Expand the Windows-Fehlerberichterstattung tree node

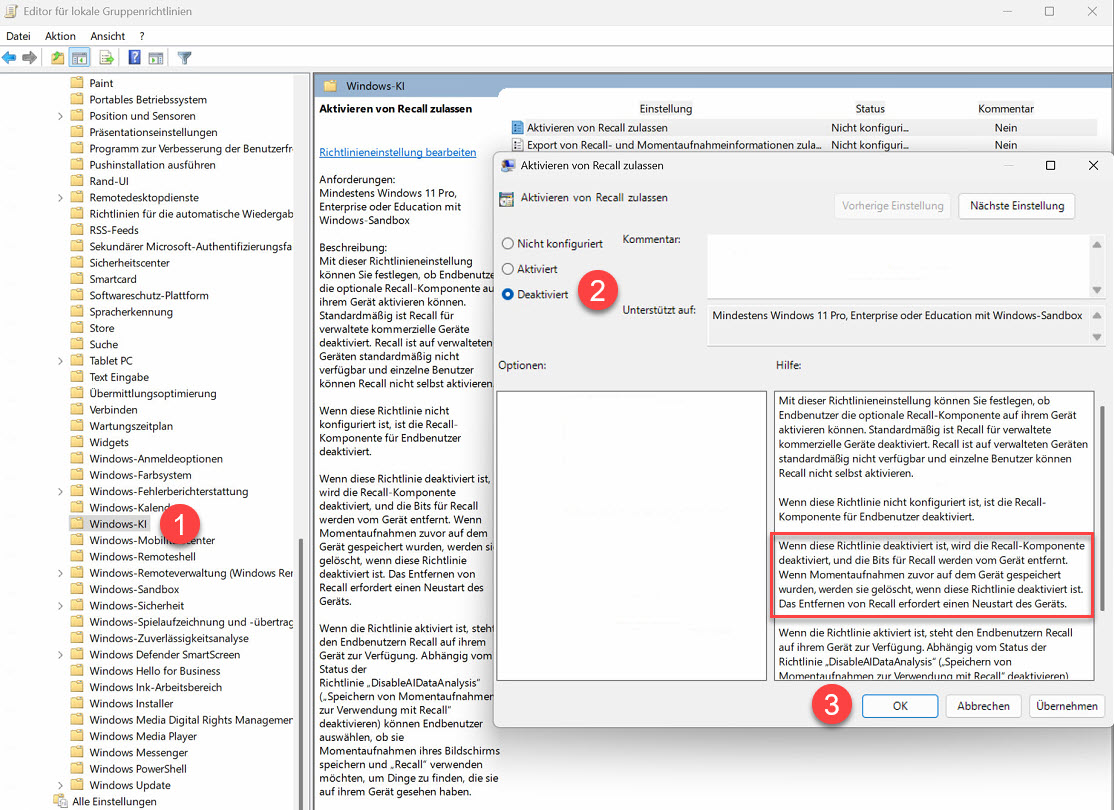tap(60, 492)
